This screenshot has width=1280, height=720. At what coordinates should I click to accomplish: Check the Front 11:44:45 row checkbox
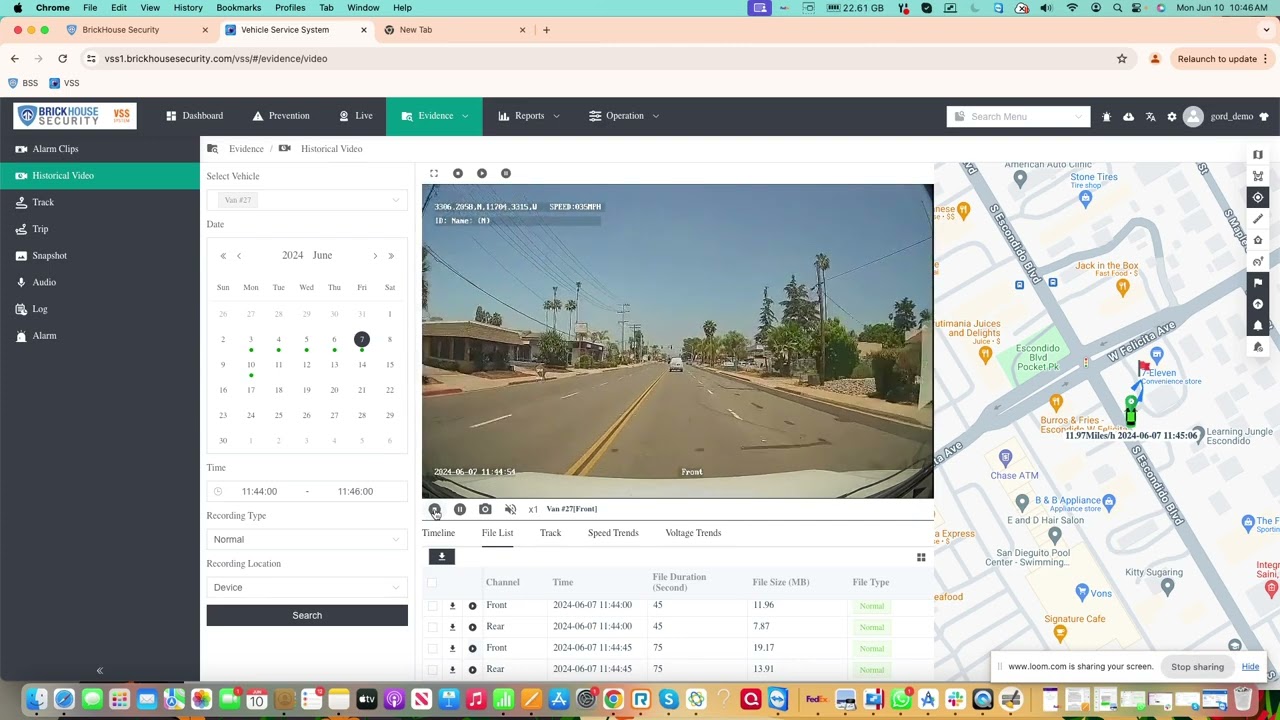click(x=432, y=648)
